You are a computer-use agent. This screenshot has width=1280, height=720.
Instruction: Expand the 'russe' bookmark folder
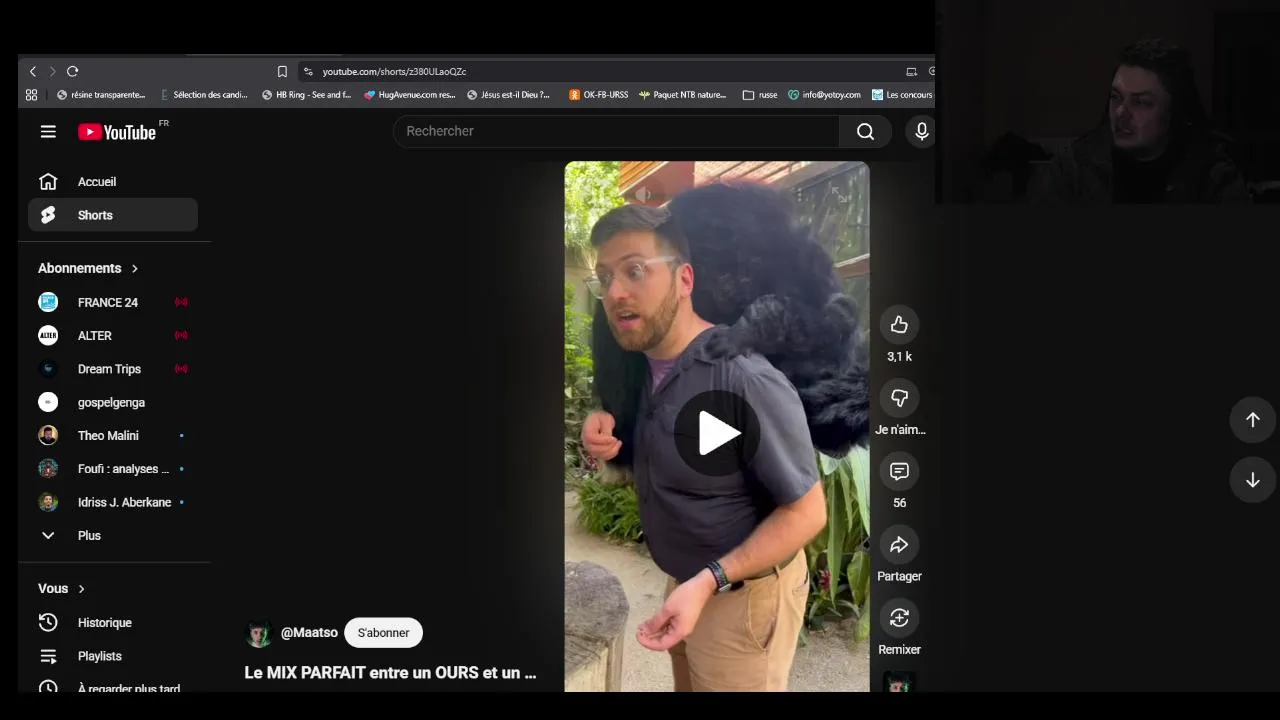coord(760,95)
